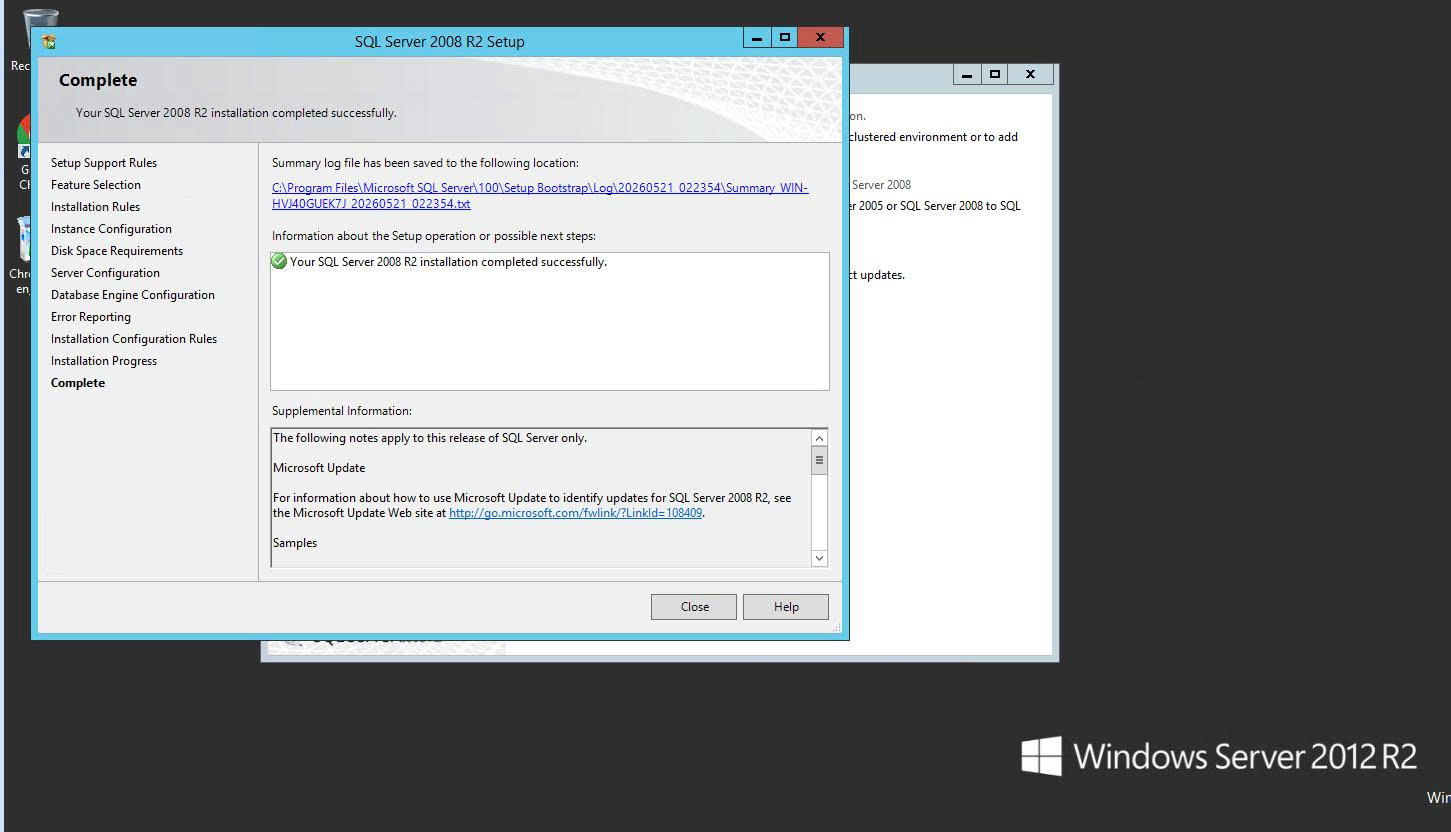
Task: Click the Microsoft Update heading text
Action: (x=319, y=468)
